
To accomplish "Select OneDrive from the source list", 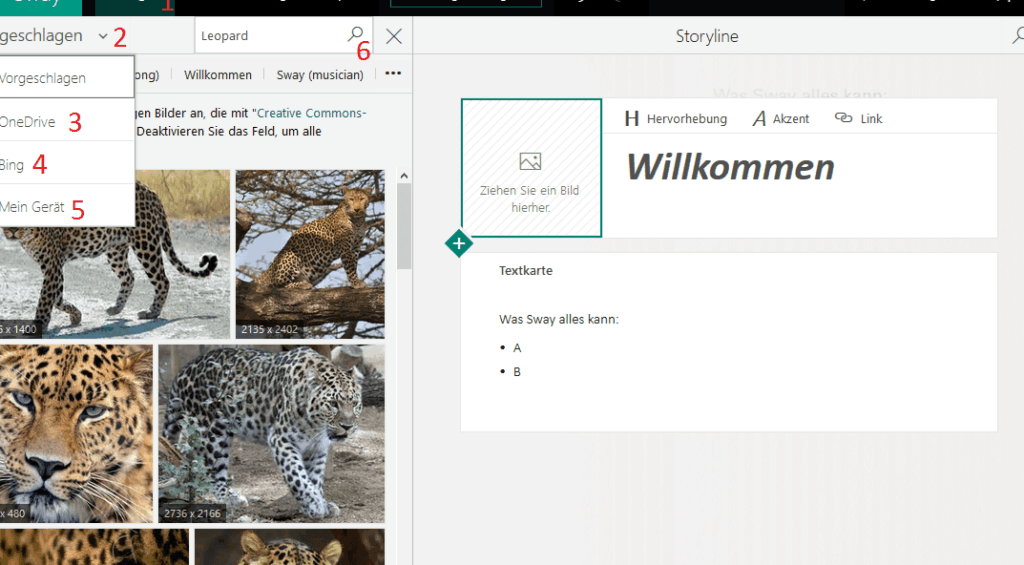I will (28, 122).
